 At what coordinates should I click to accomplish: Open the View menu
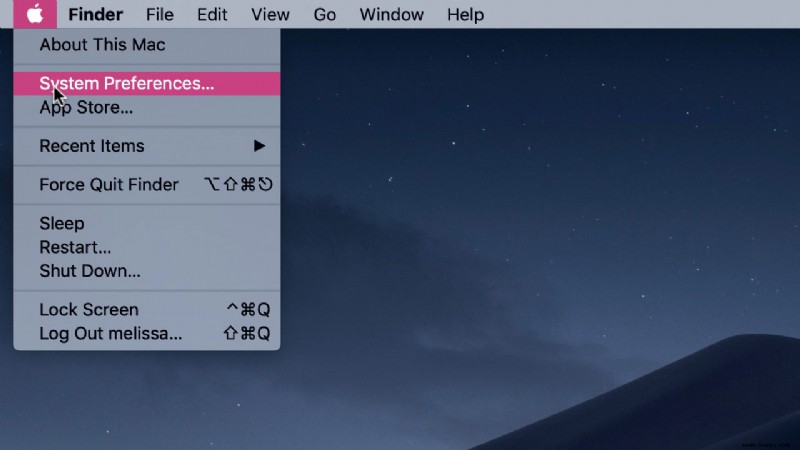click(x=270, y=14)
